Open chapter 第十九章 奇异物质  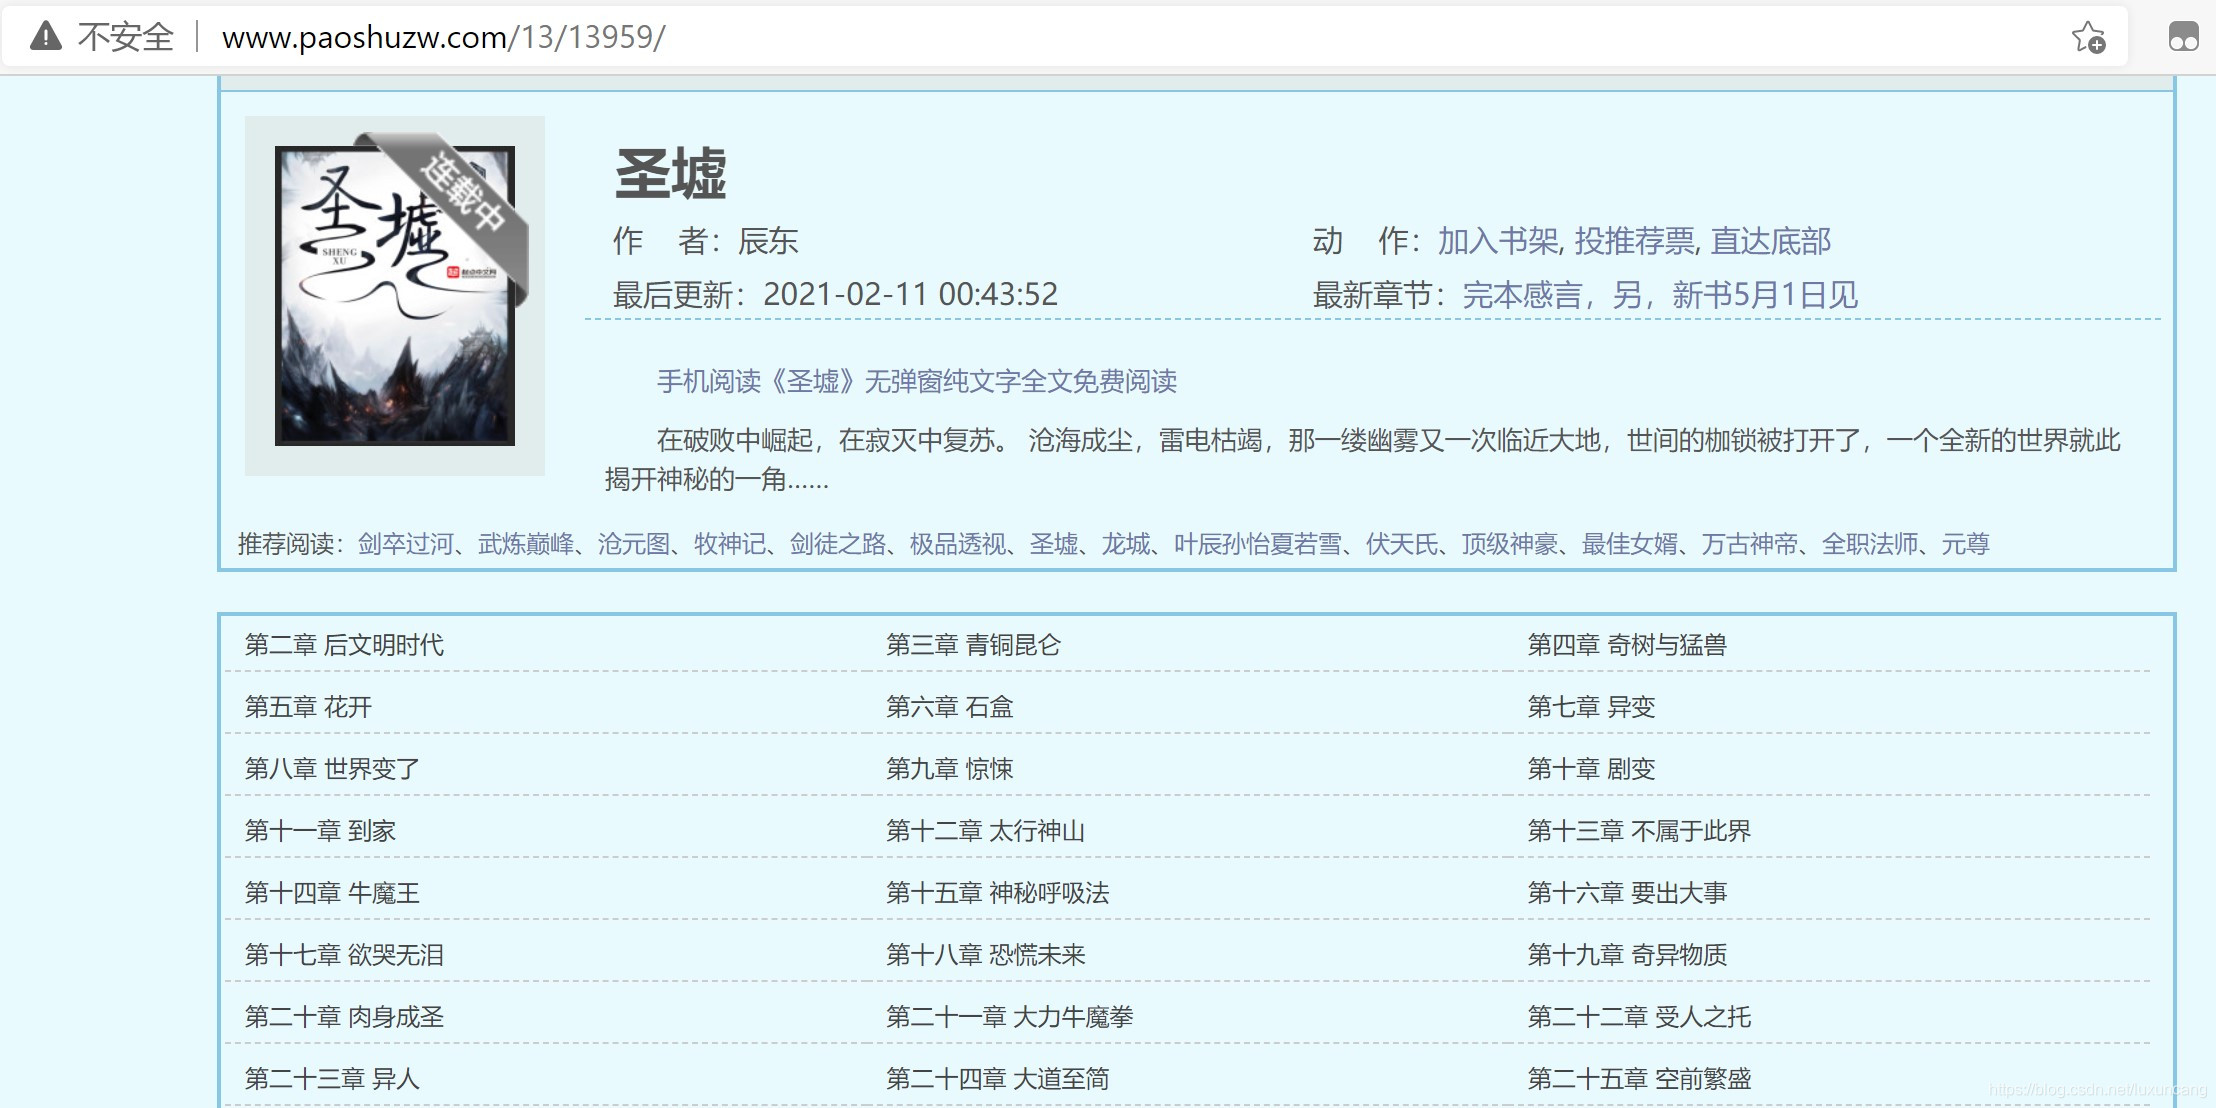pos(1627,955)
